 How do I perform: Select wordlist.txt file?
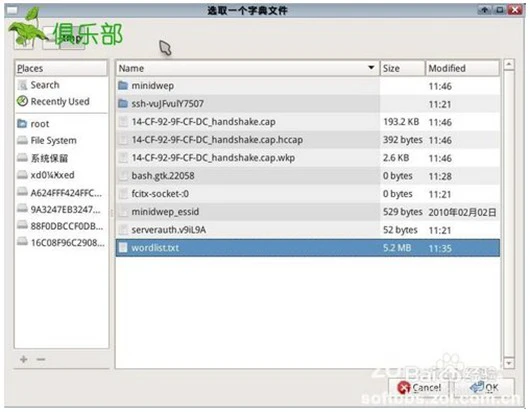coord(307,248)
